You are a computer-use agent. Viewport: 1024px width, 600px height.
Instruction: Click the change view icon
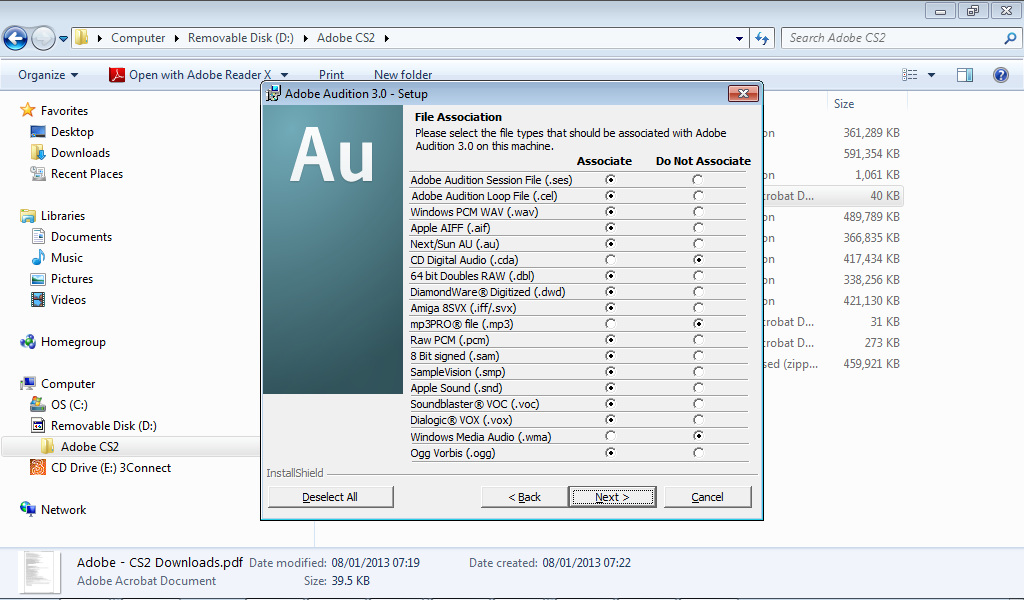tap(910, 75)
